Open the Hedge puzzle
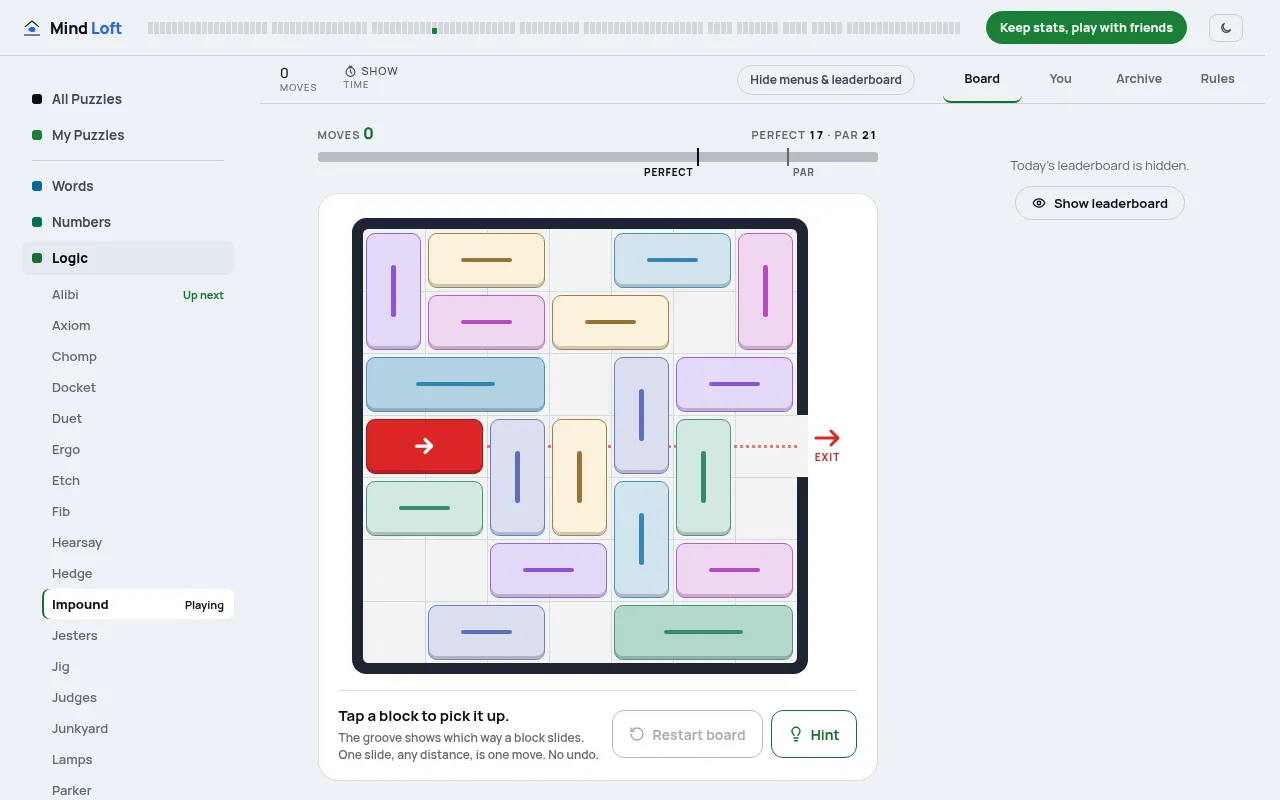Viewport: 1280px width, 800px height. tap(138, 574)
